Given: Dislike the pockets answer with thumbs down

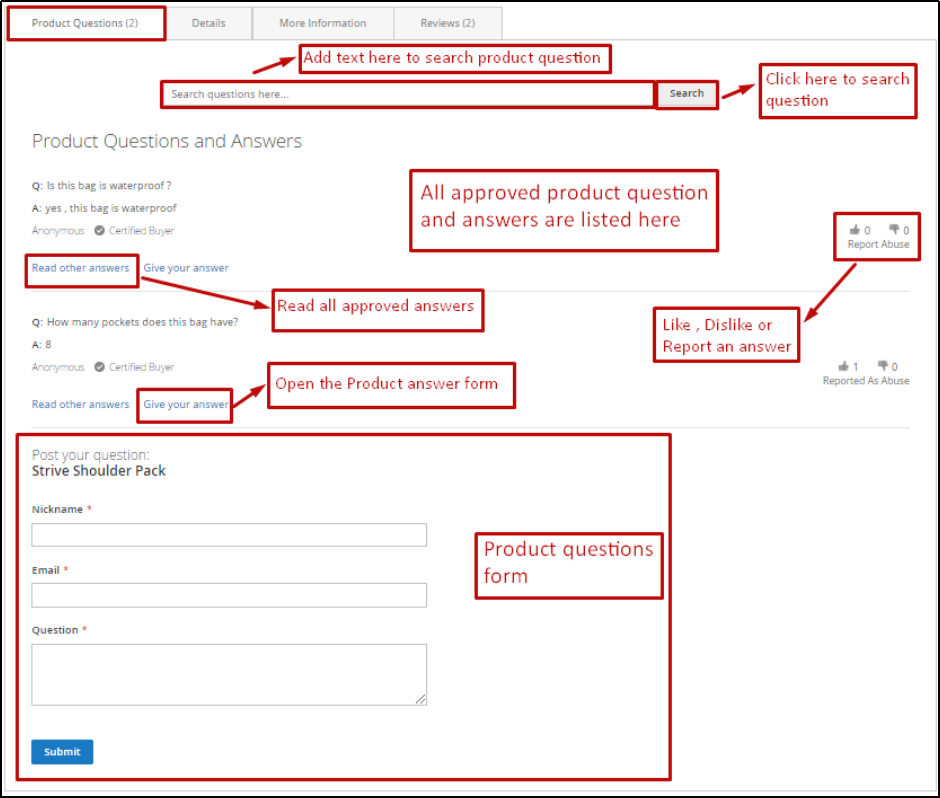Looking at the screenshot, I should (884, 366).
